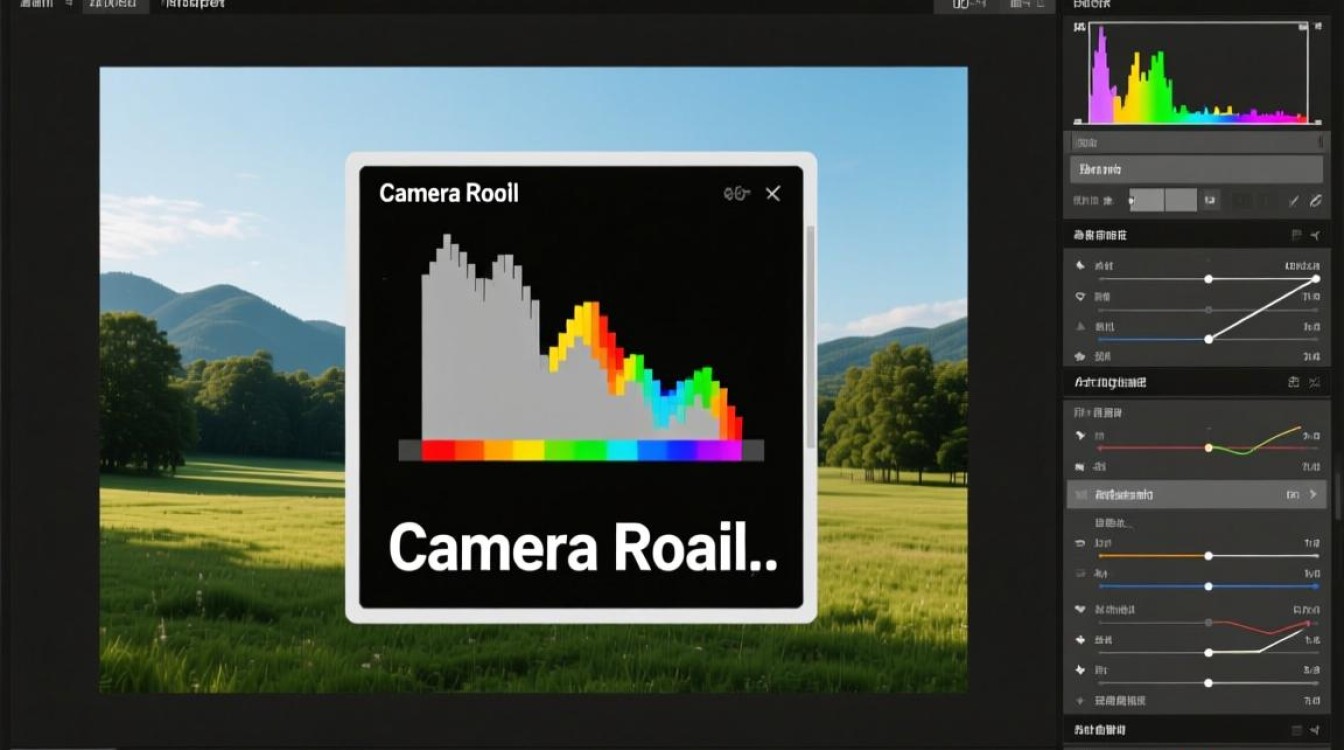
Task: Click the light gray bar above the gray swatches
Action: pos(1196,169)
